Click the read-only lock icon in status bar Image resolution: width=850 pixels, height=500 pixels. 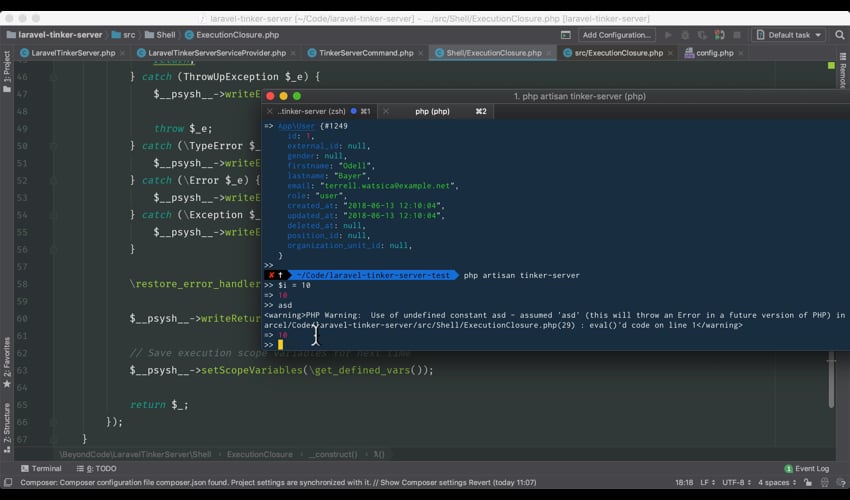pyautogui.click(x=808, y=482)
